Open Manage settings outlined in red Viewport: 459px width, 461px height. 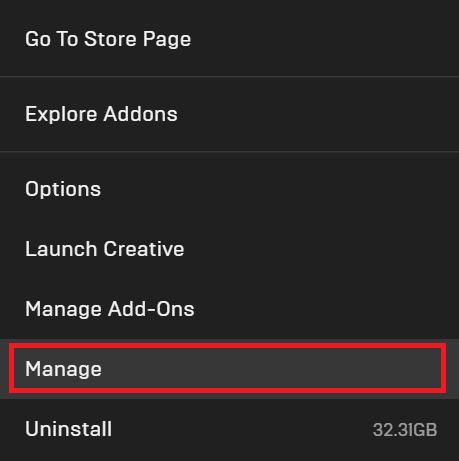pyautogui.click(x=229, y=369)
